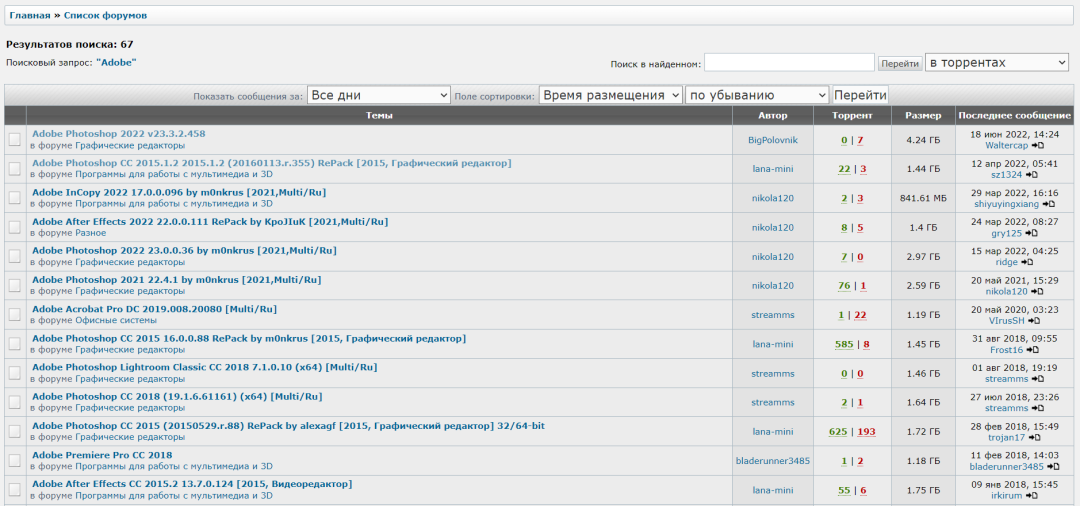Open the 'Все дни' time period dropdown
The height and width of the screenshot is (506, 1080).
[x=379, y=96]
